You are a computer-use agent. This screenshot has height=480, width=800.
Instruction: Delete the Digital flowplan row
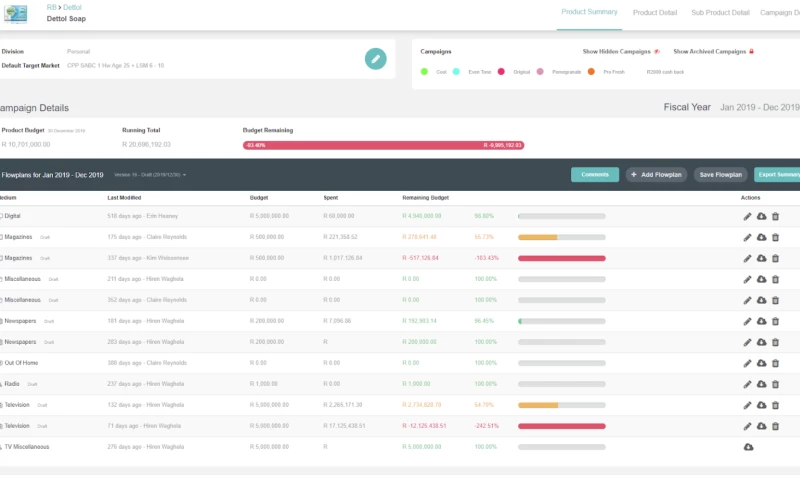(x=775, y=217)
